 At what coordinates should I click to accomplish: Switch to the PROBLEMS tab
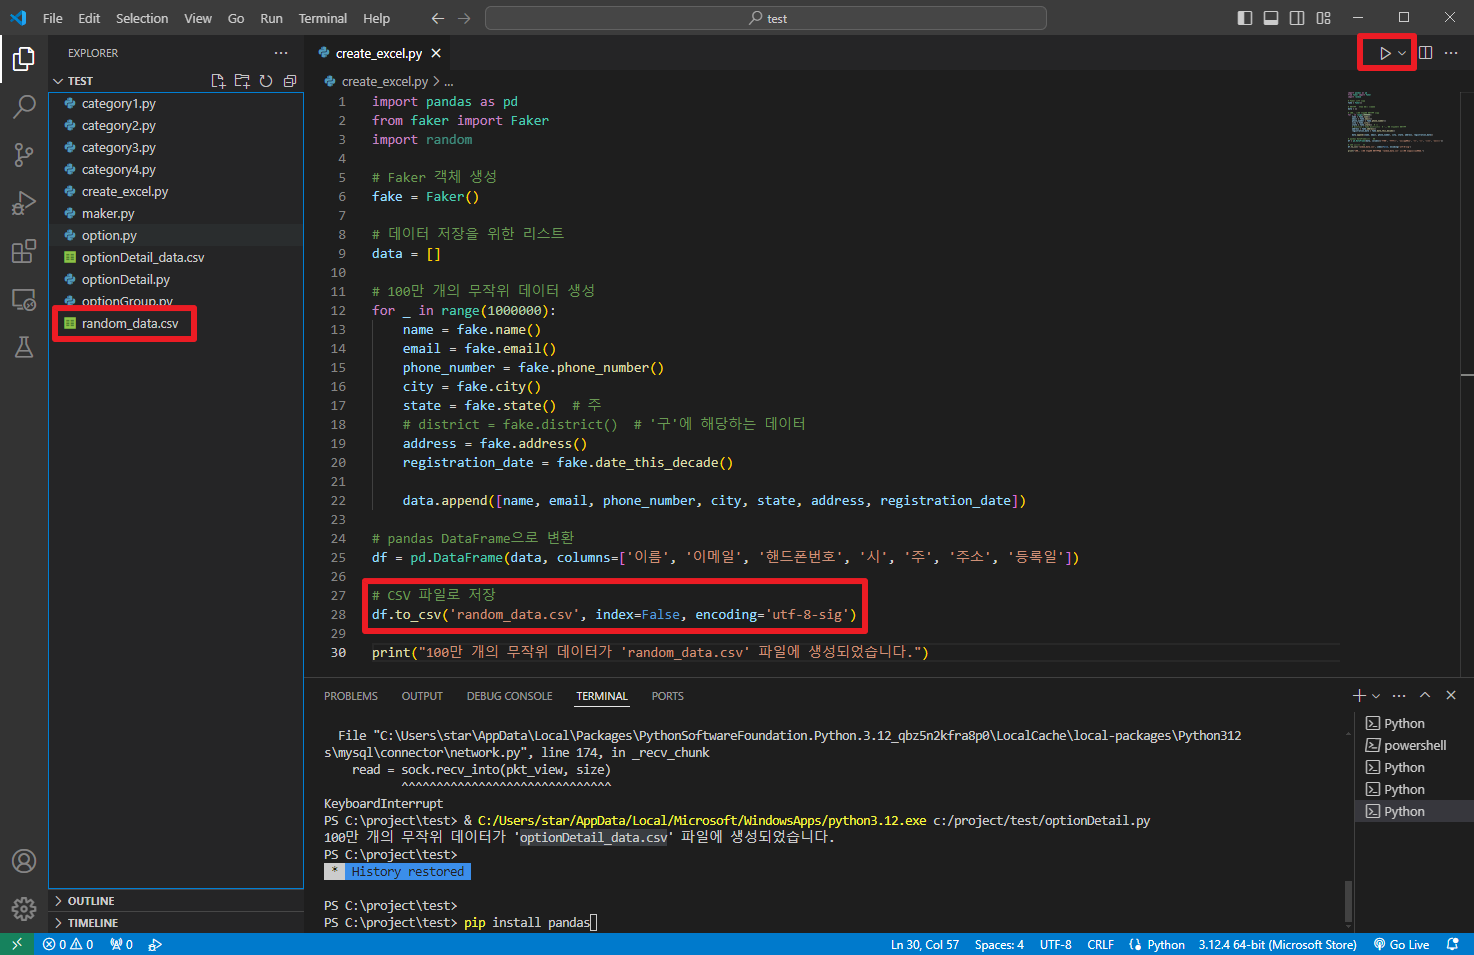(x=351, y=696)
